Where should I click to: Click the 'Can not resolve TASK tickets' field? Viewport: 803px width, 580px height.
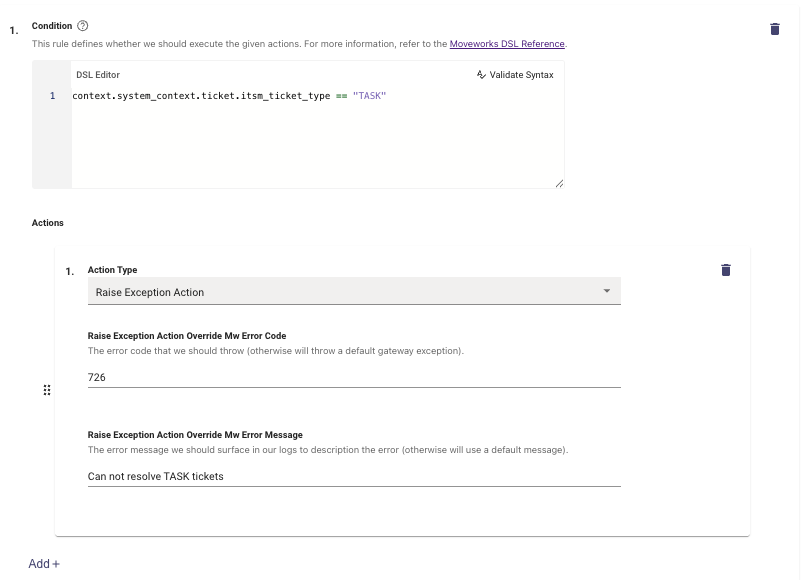tap(354, 477)
